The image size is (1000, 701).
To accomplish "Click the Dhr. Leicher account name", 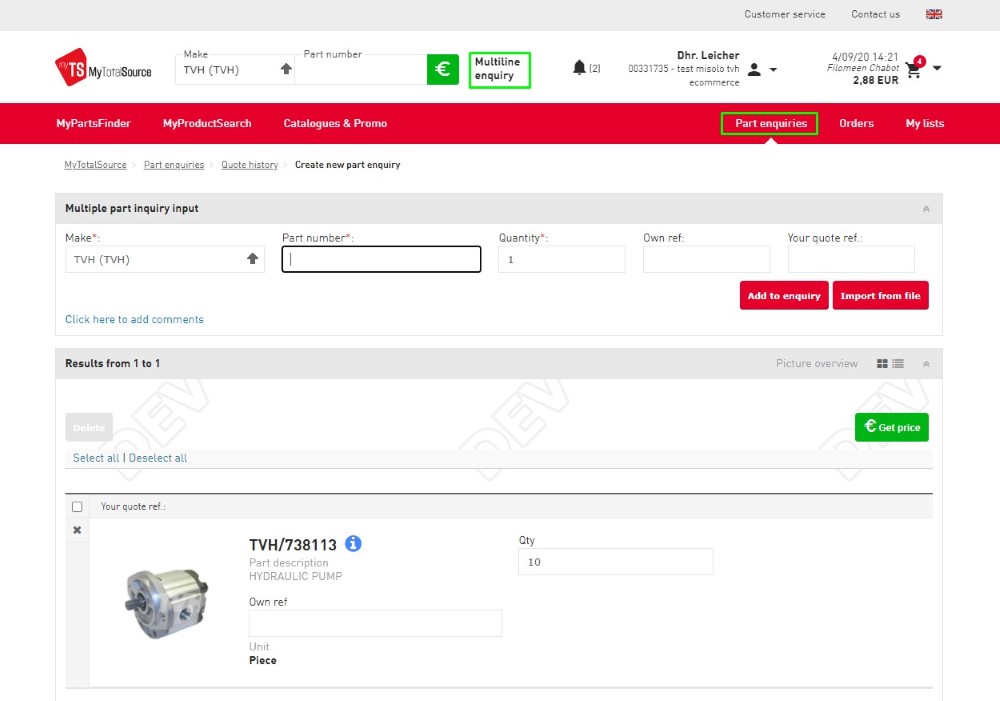I will (708, 55).
